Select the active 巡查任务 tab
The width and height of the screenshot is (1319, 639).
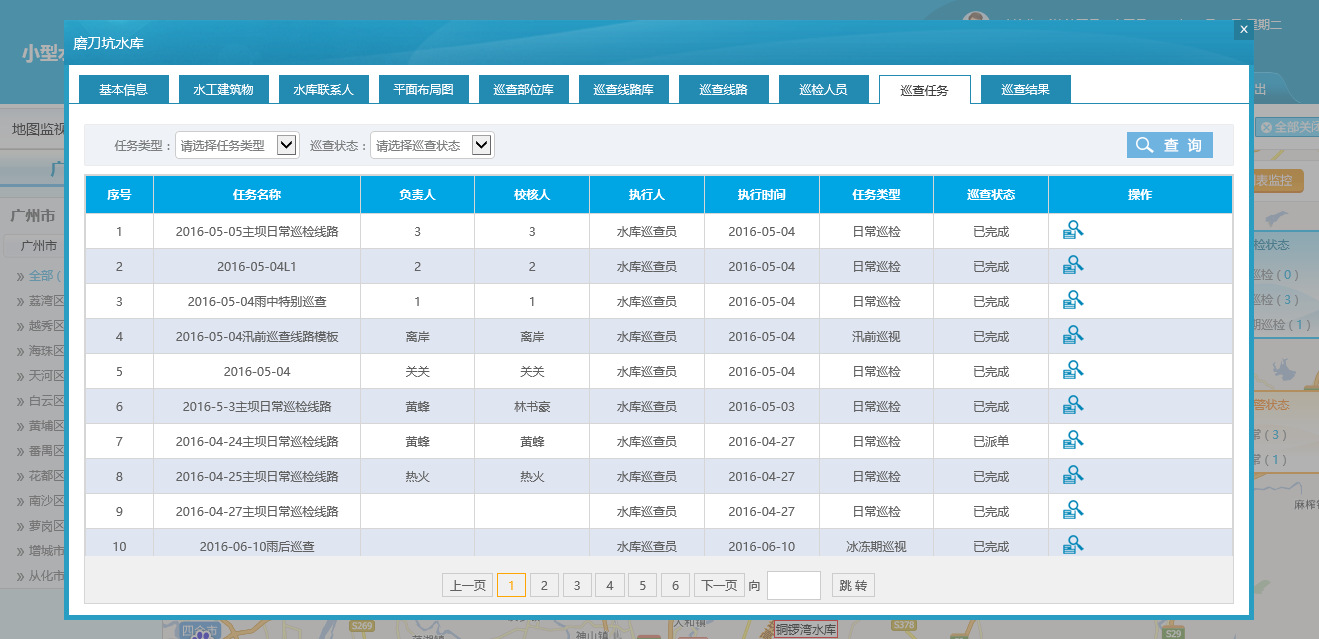point(924,90)
